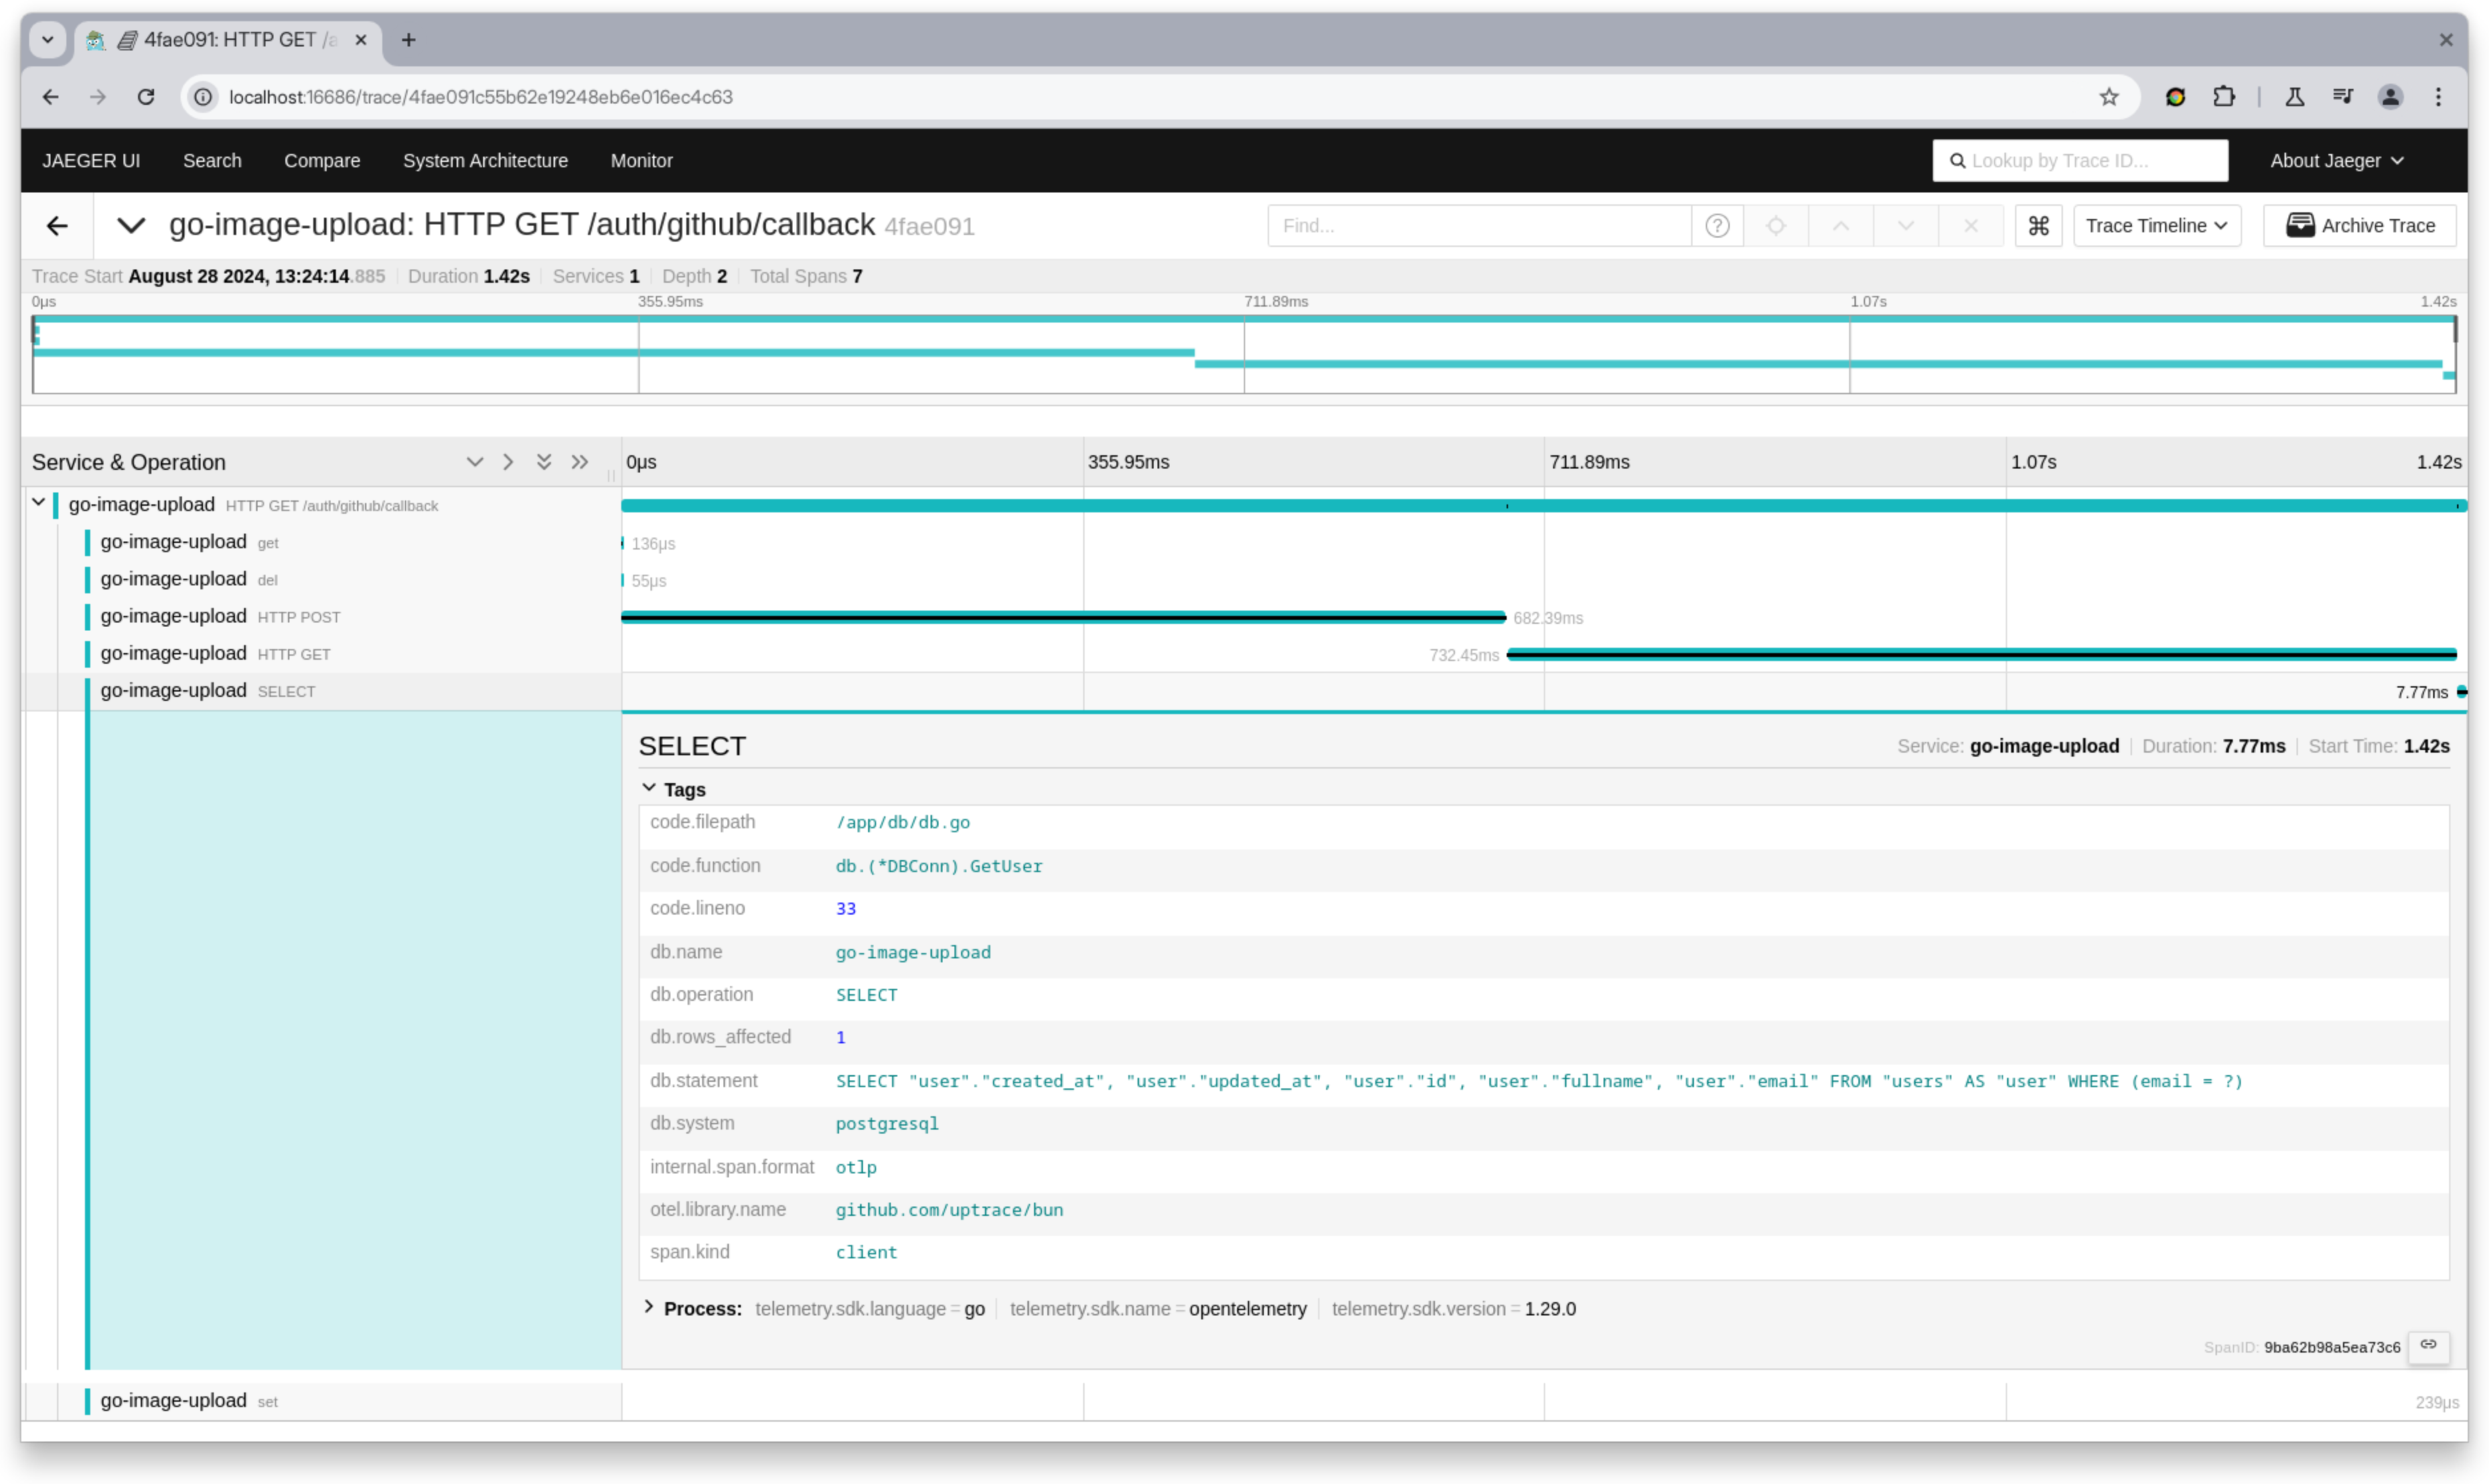
Task: Jump to previous search match with up arrow
Action: (x=1840, y=225)
